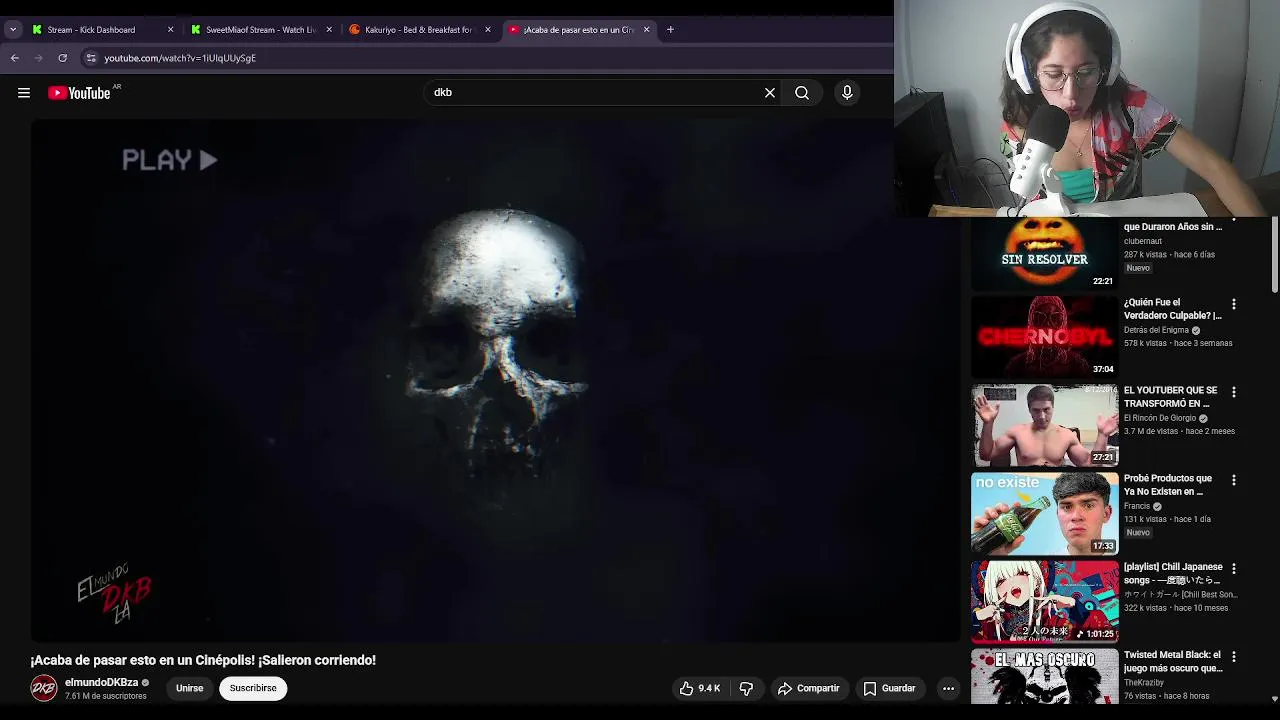The image size is (1280, 720).
Task: Close the Kakuriyo Bed & Breakfast tab
Action: point(488,30)
